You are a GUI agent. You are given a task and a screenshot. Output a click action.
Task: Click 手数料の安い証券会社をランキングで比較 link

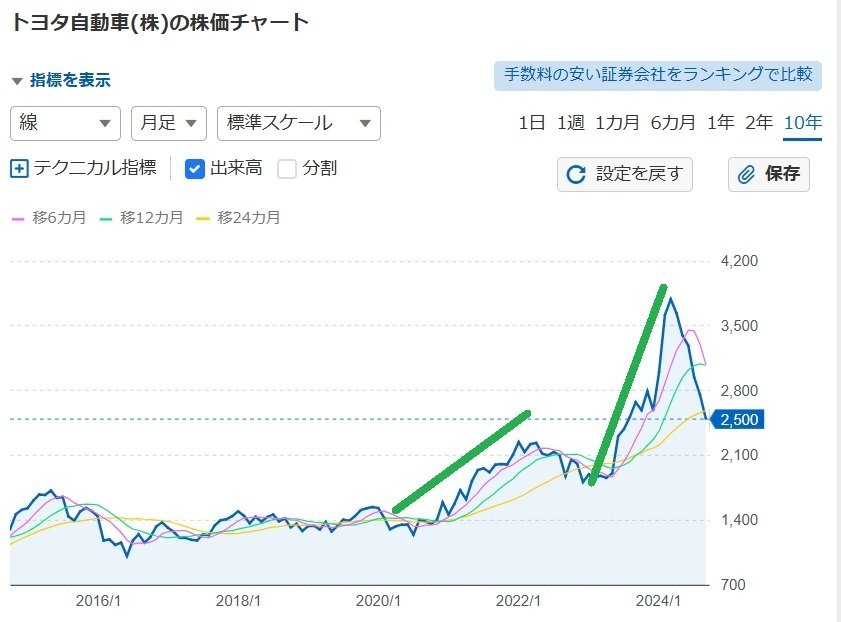(x=657, y=75)
